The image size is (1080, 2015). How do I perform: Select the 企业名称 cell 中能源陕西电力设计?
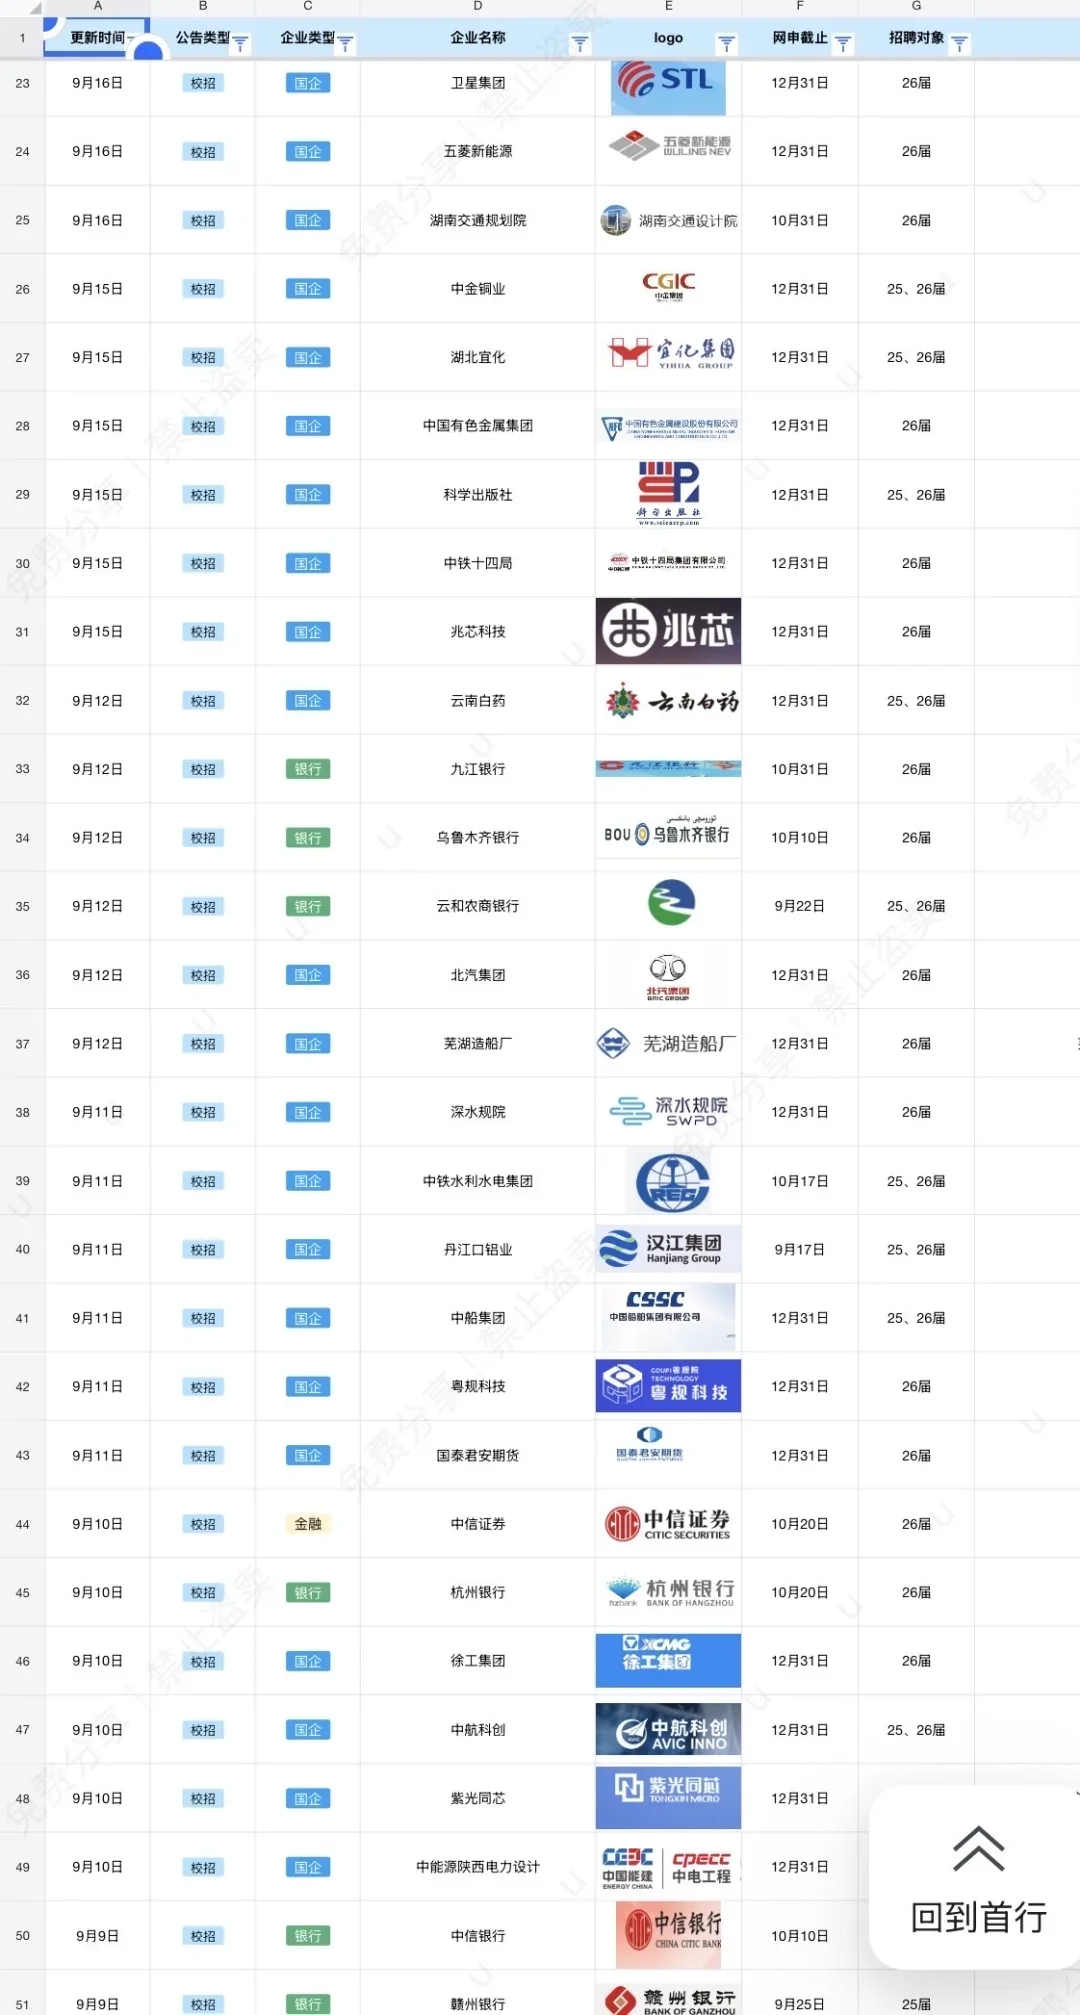pos(478,1867)
